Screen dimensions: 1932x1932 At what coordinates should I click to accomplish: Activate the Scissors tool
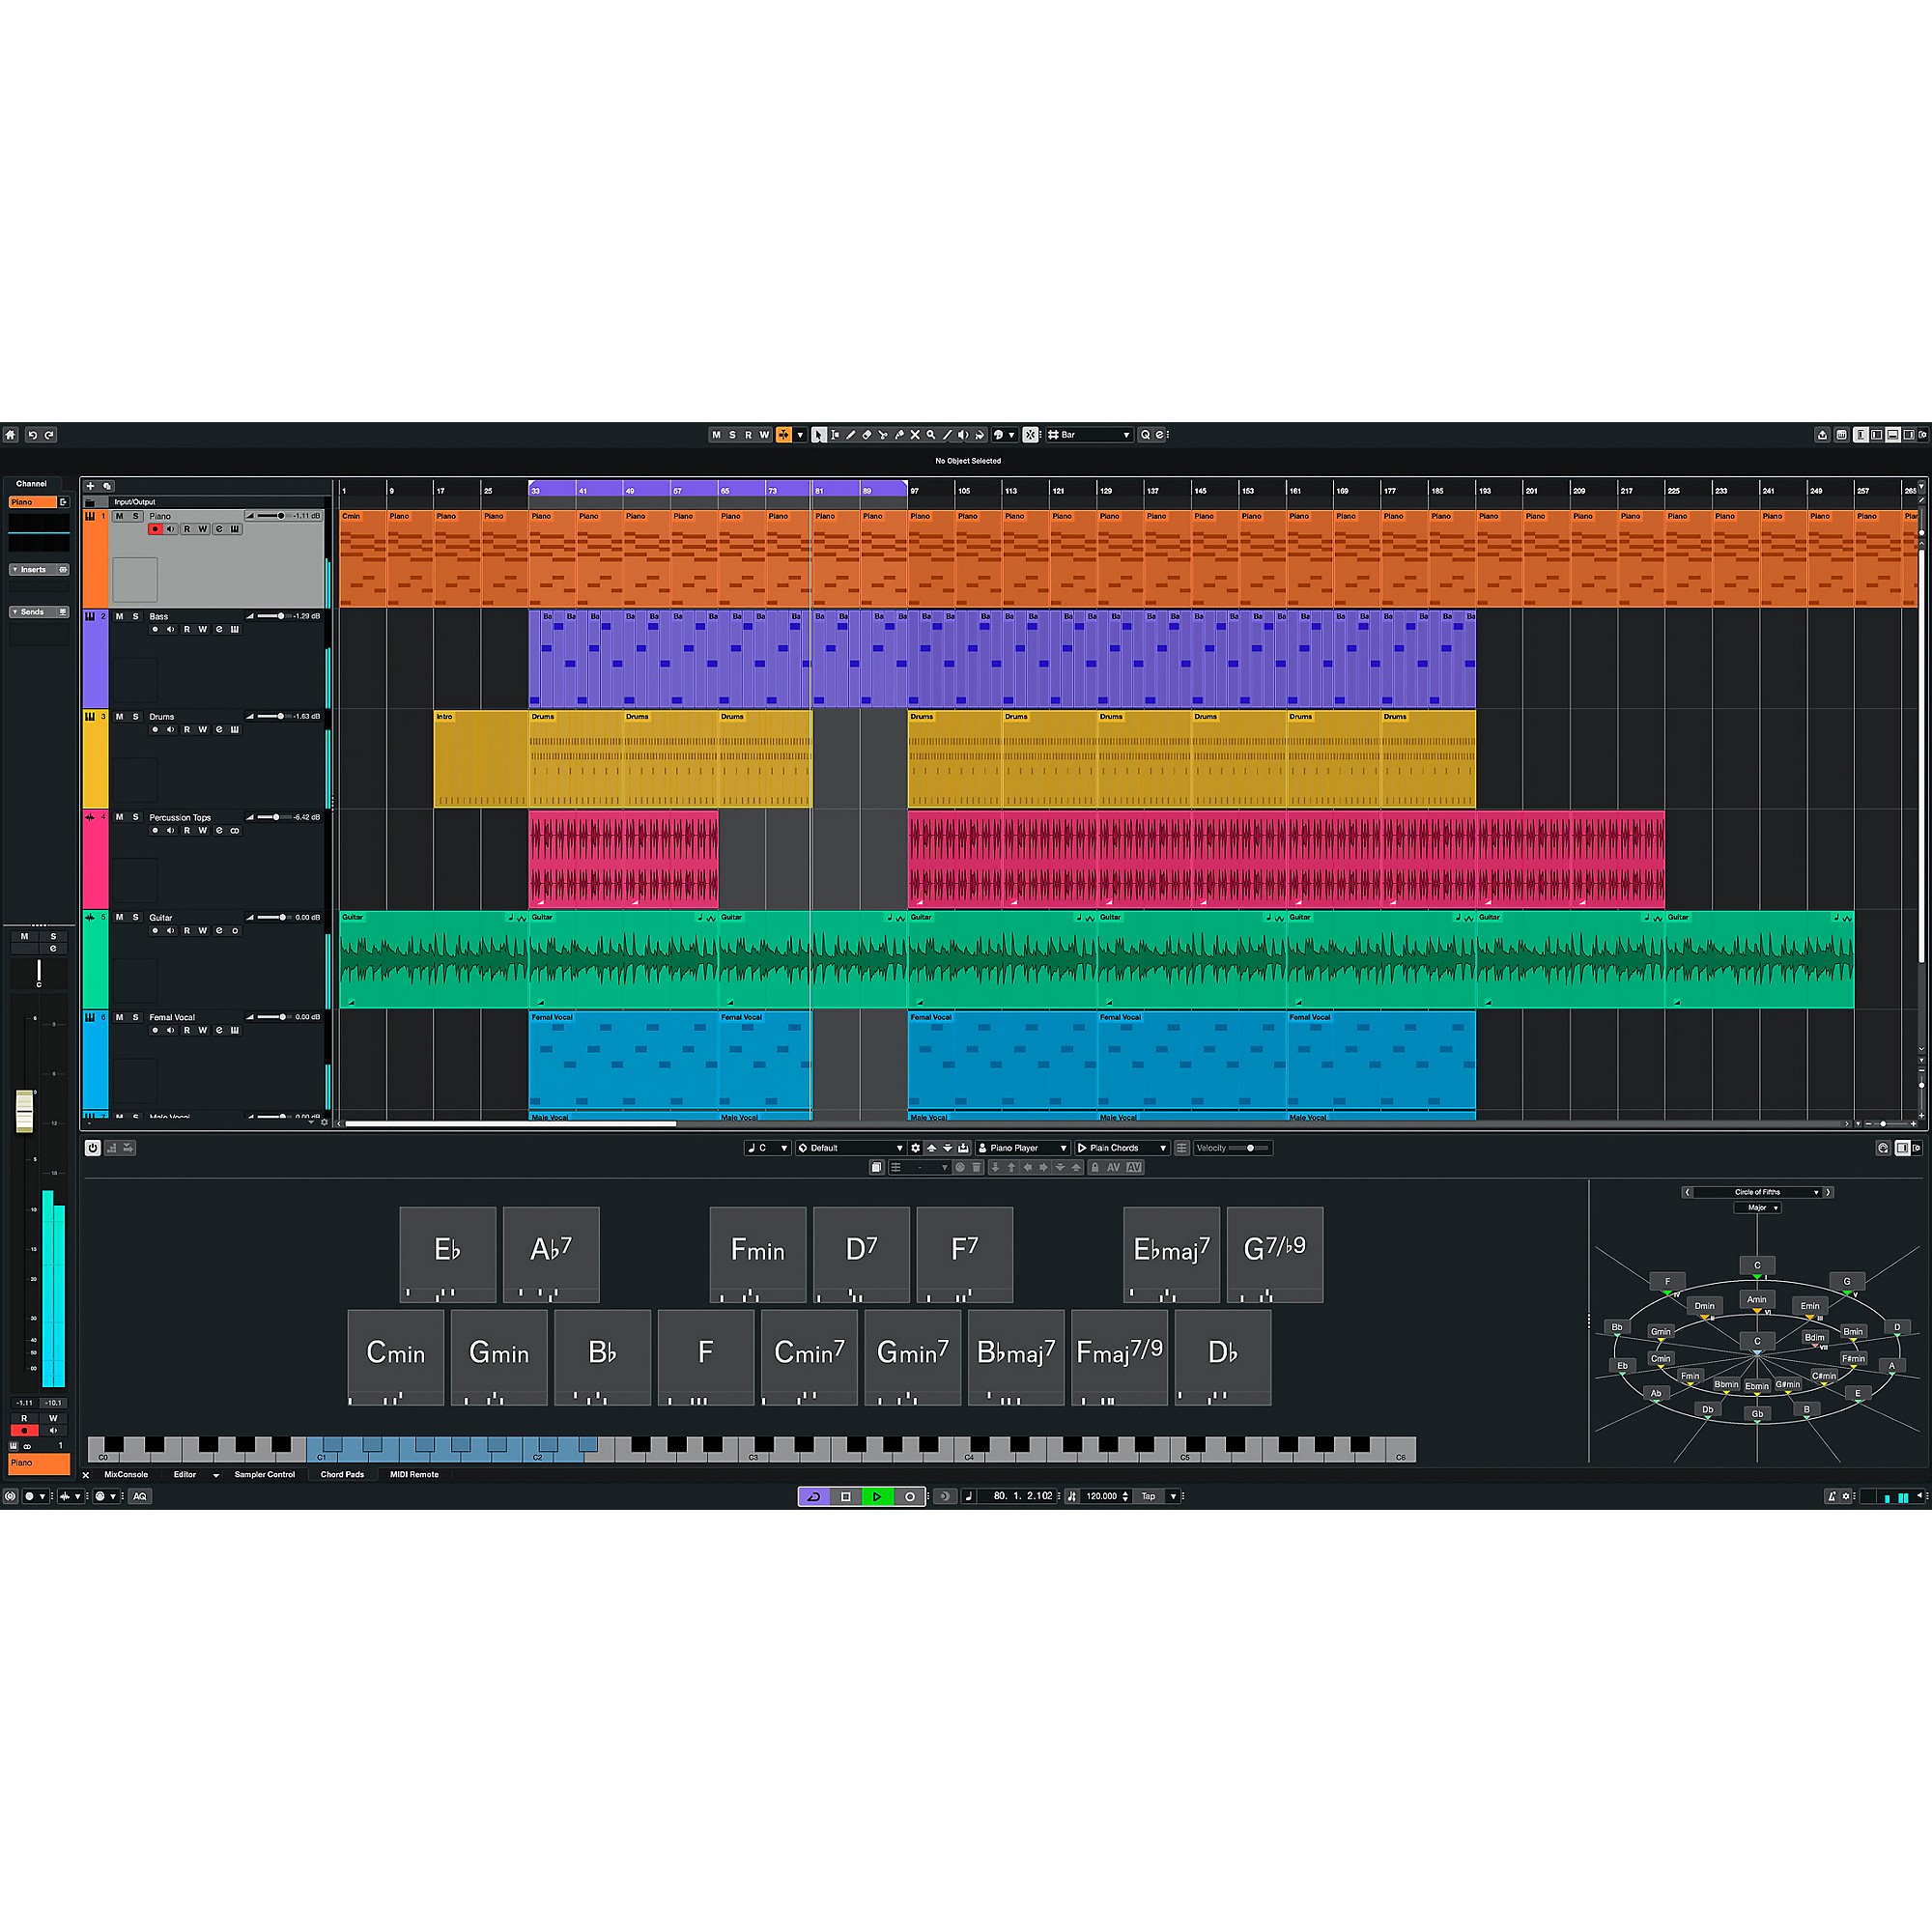(x=884, y=434)
